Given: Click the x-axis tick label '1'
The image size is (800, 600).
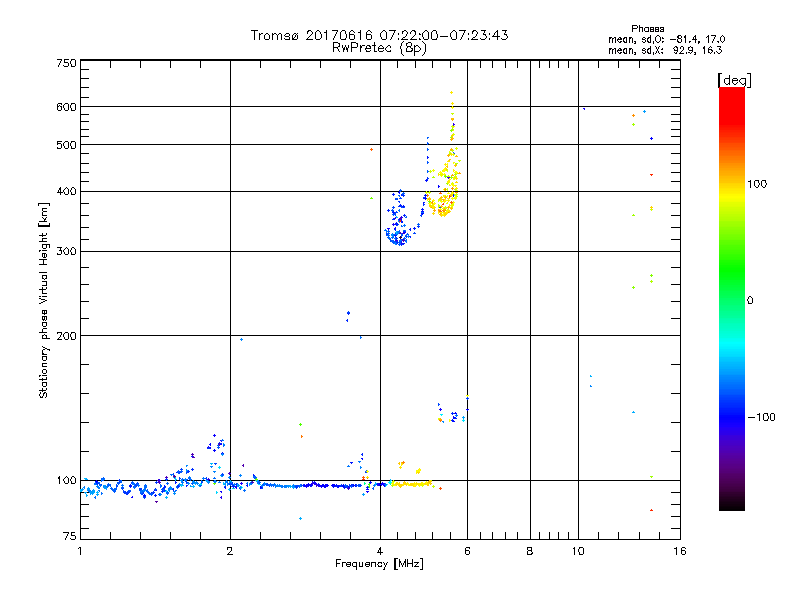Looking at the screenshot, I should 80,551.
